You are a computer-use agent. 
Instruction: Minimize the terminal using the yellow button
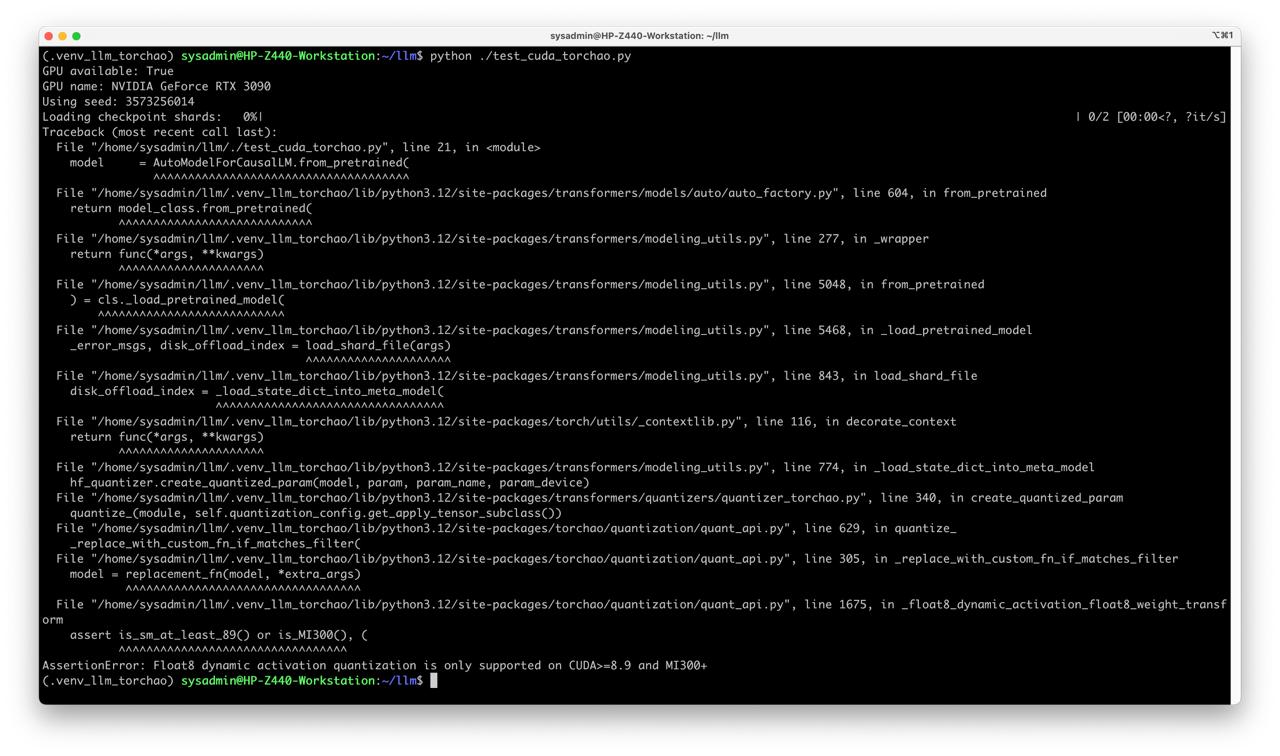pos(62,36)
